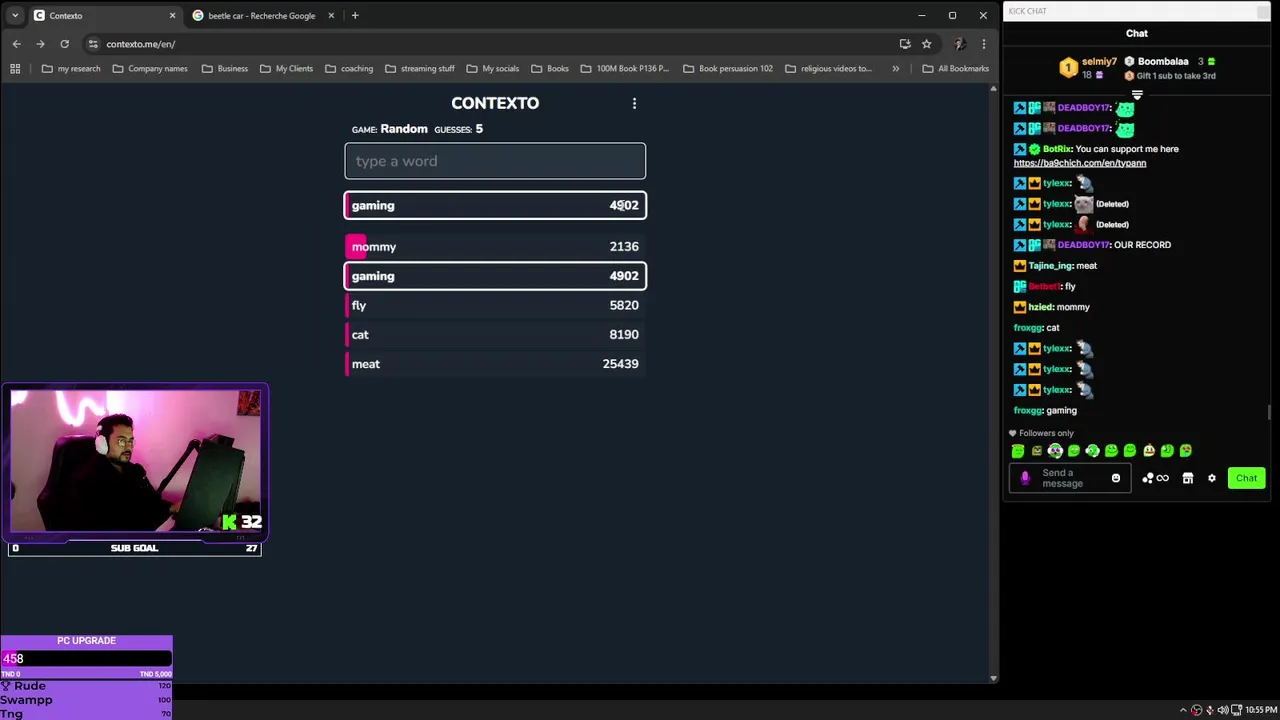The width and height of the screenshot is (1280, 720).
Task: Click the type a word input
Action: coord(495,161)
